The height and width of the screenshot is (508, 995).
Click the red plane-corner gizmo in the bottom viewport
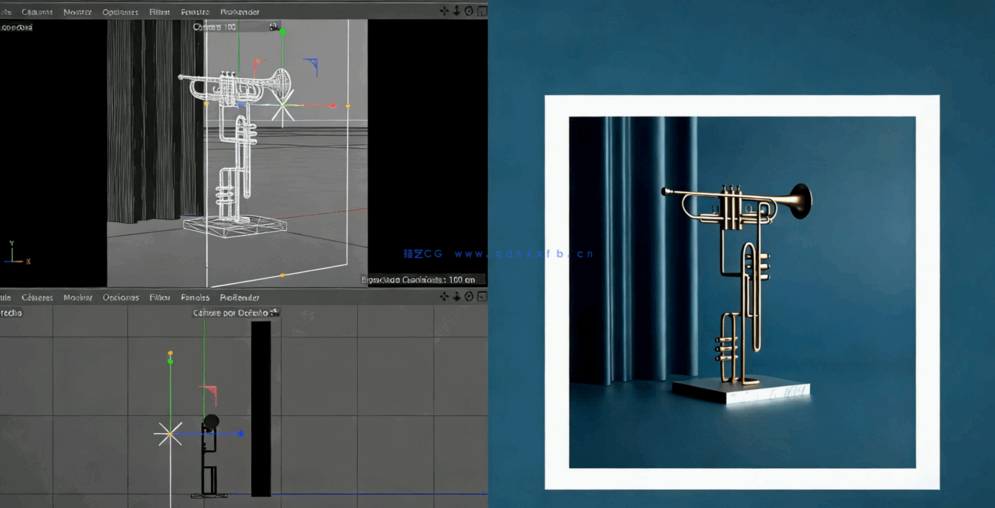click(209, 393)
